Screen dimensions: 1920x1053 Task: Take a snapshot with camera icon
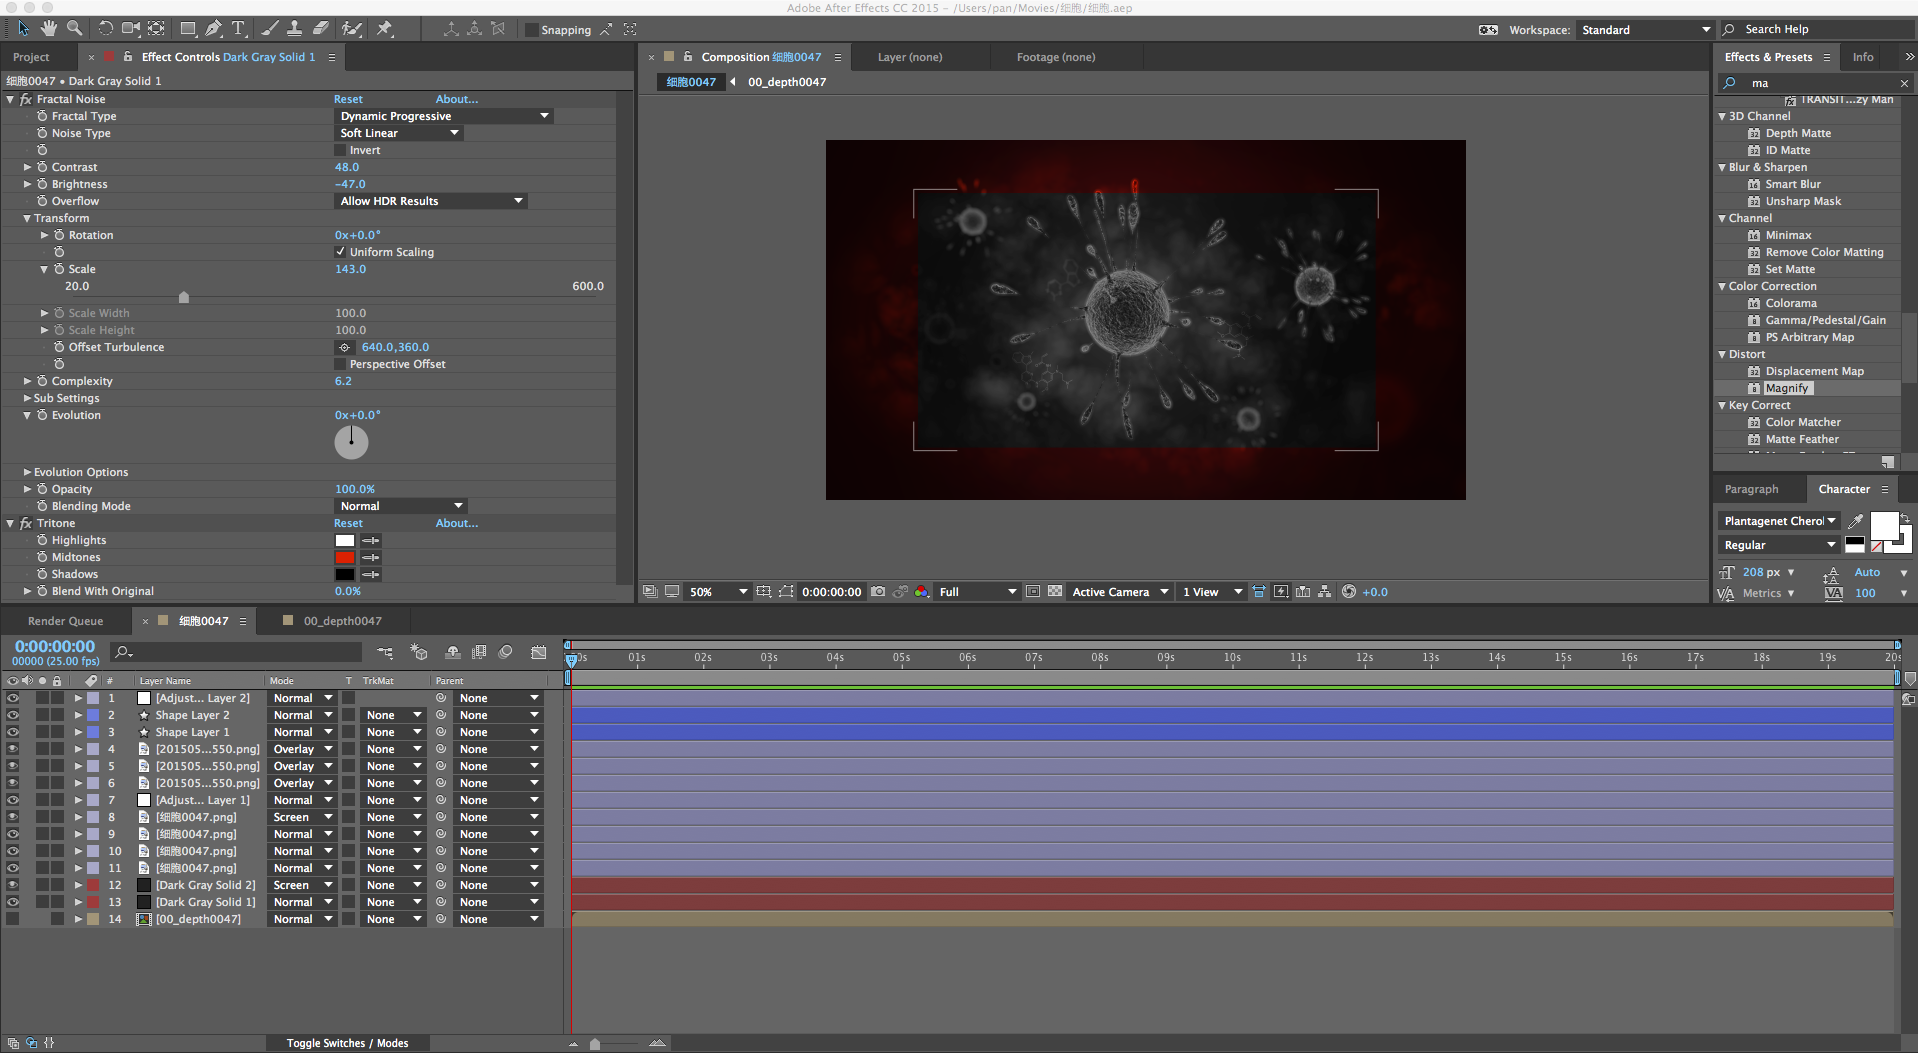878,592
